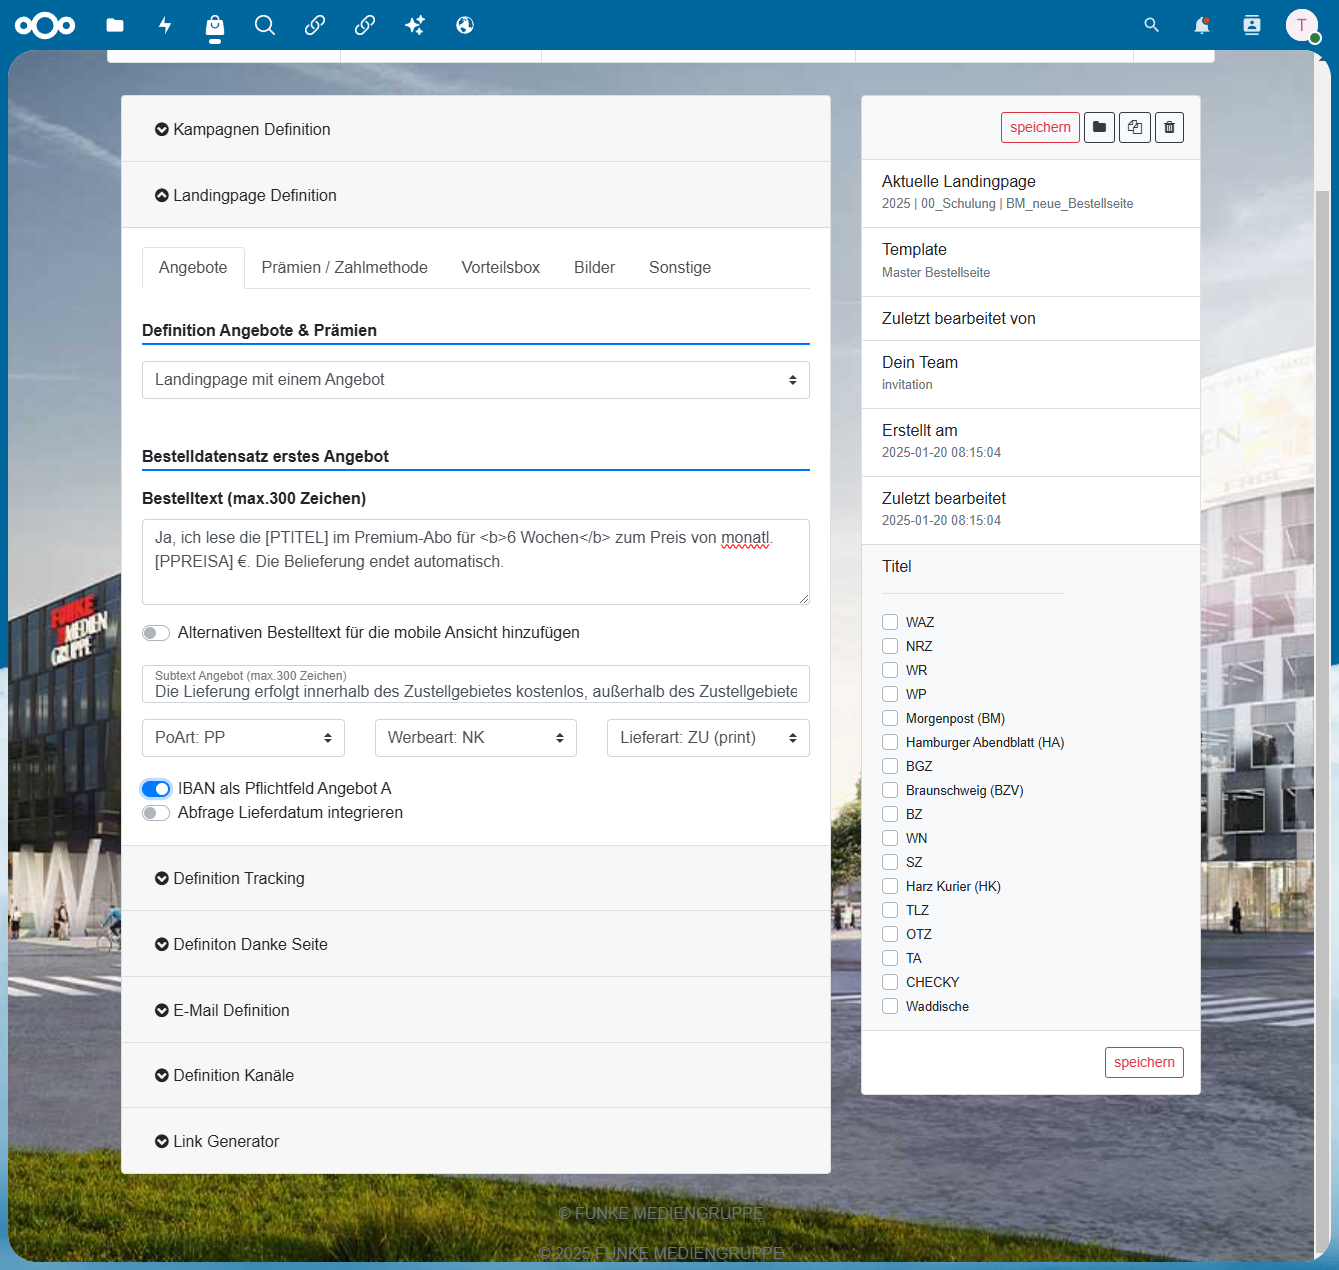Open the magnifier search in header

tap(1152, 25)
